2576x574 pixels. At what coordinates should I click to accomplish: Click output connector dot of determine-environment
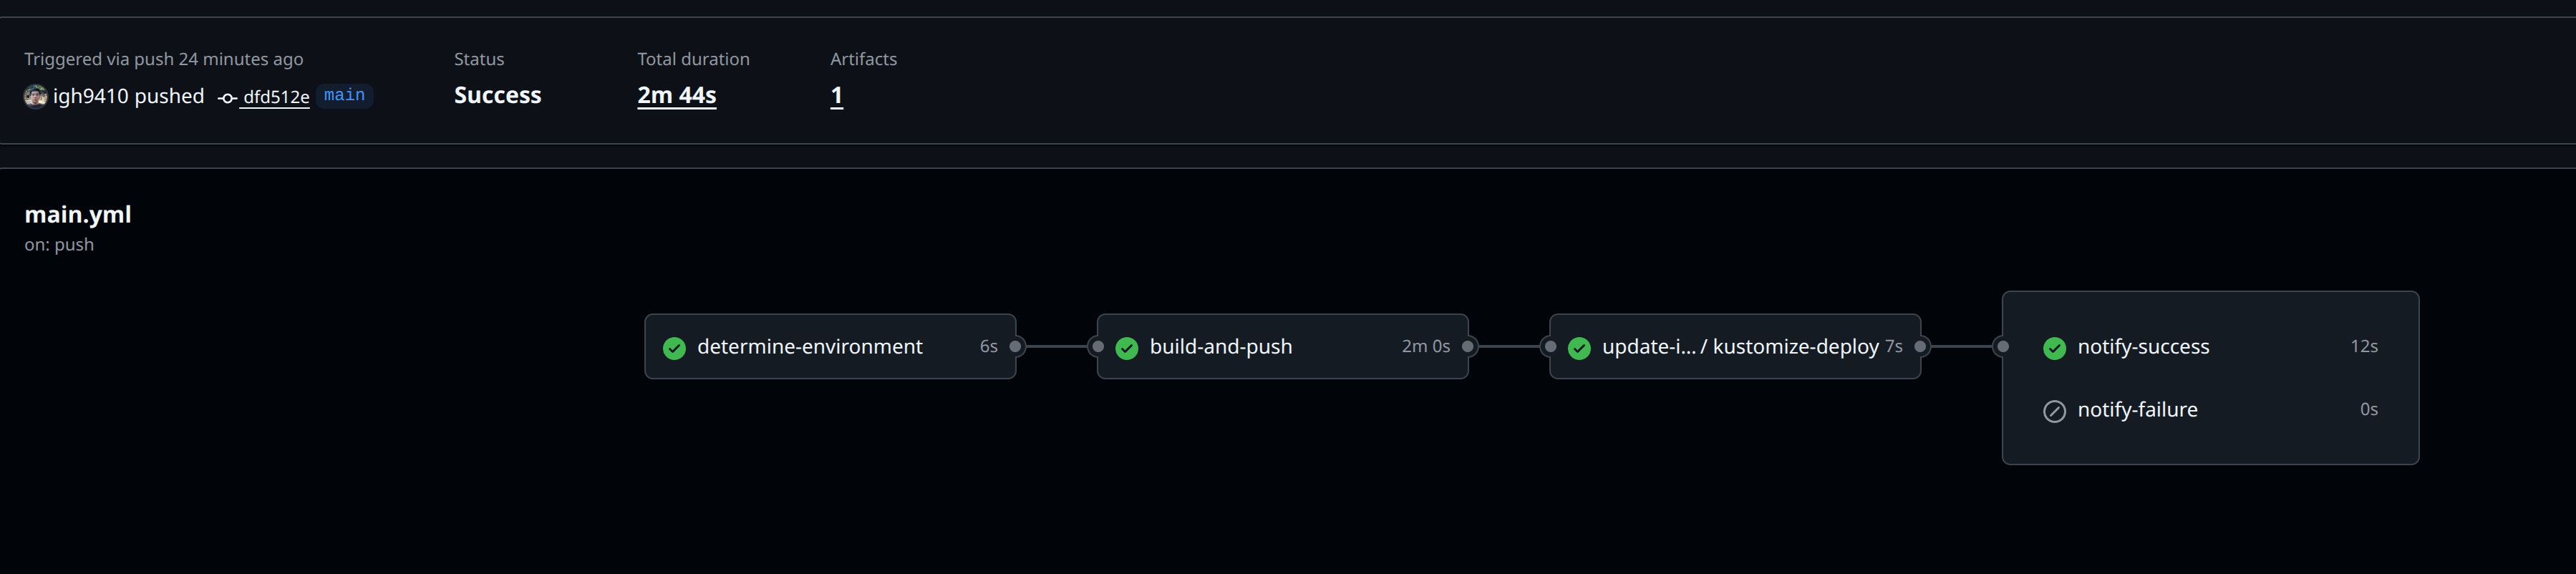coord(1015,347)
